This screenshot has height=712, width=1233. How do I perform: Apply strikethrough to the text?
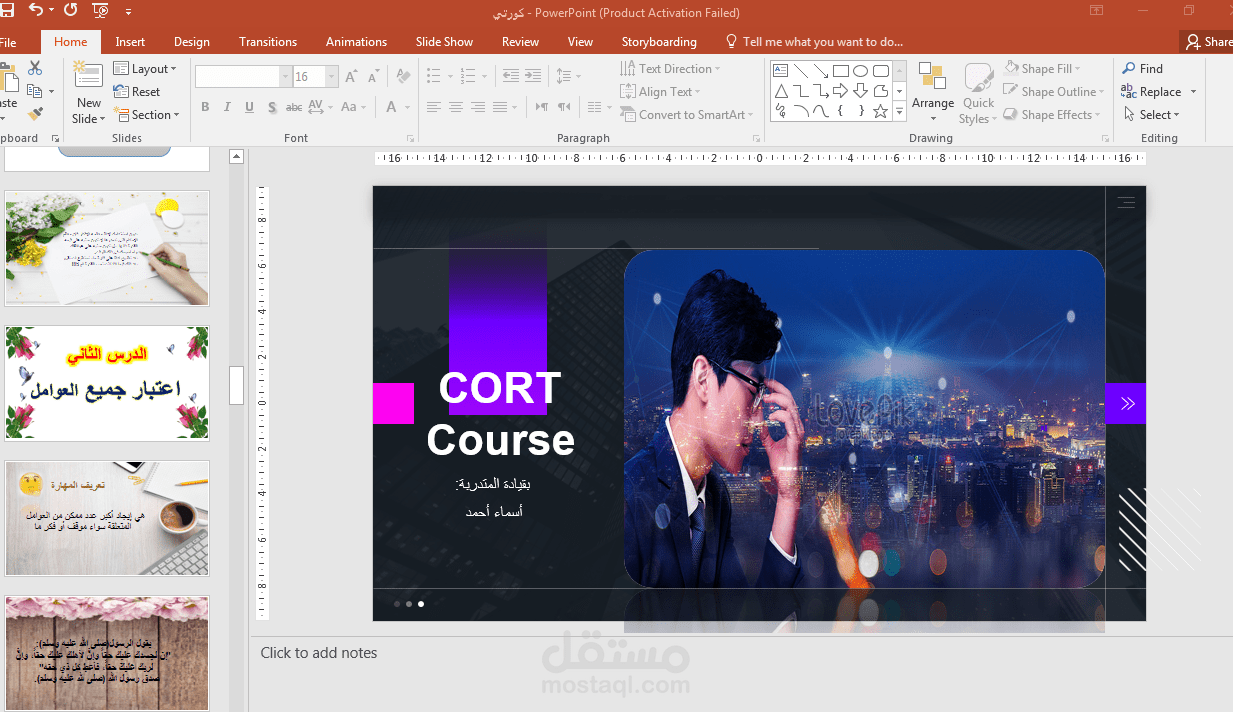[x=293, y=107]
